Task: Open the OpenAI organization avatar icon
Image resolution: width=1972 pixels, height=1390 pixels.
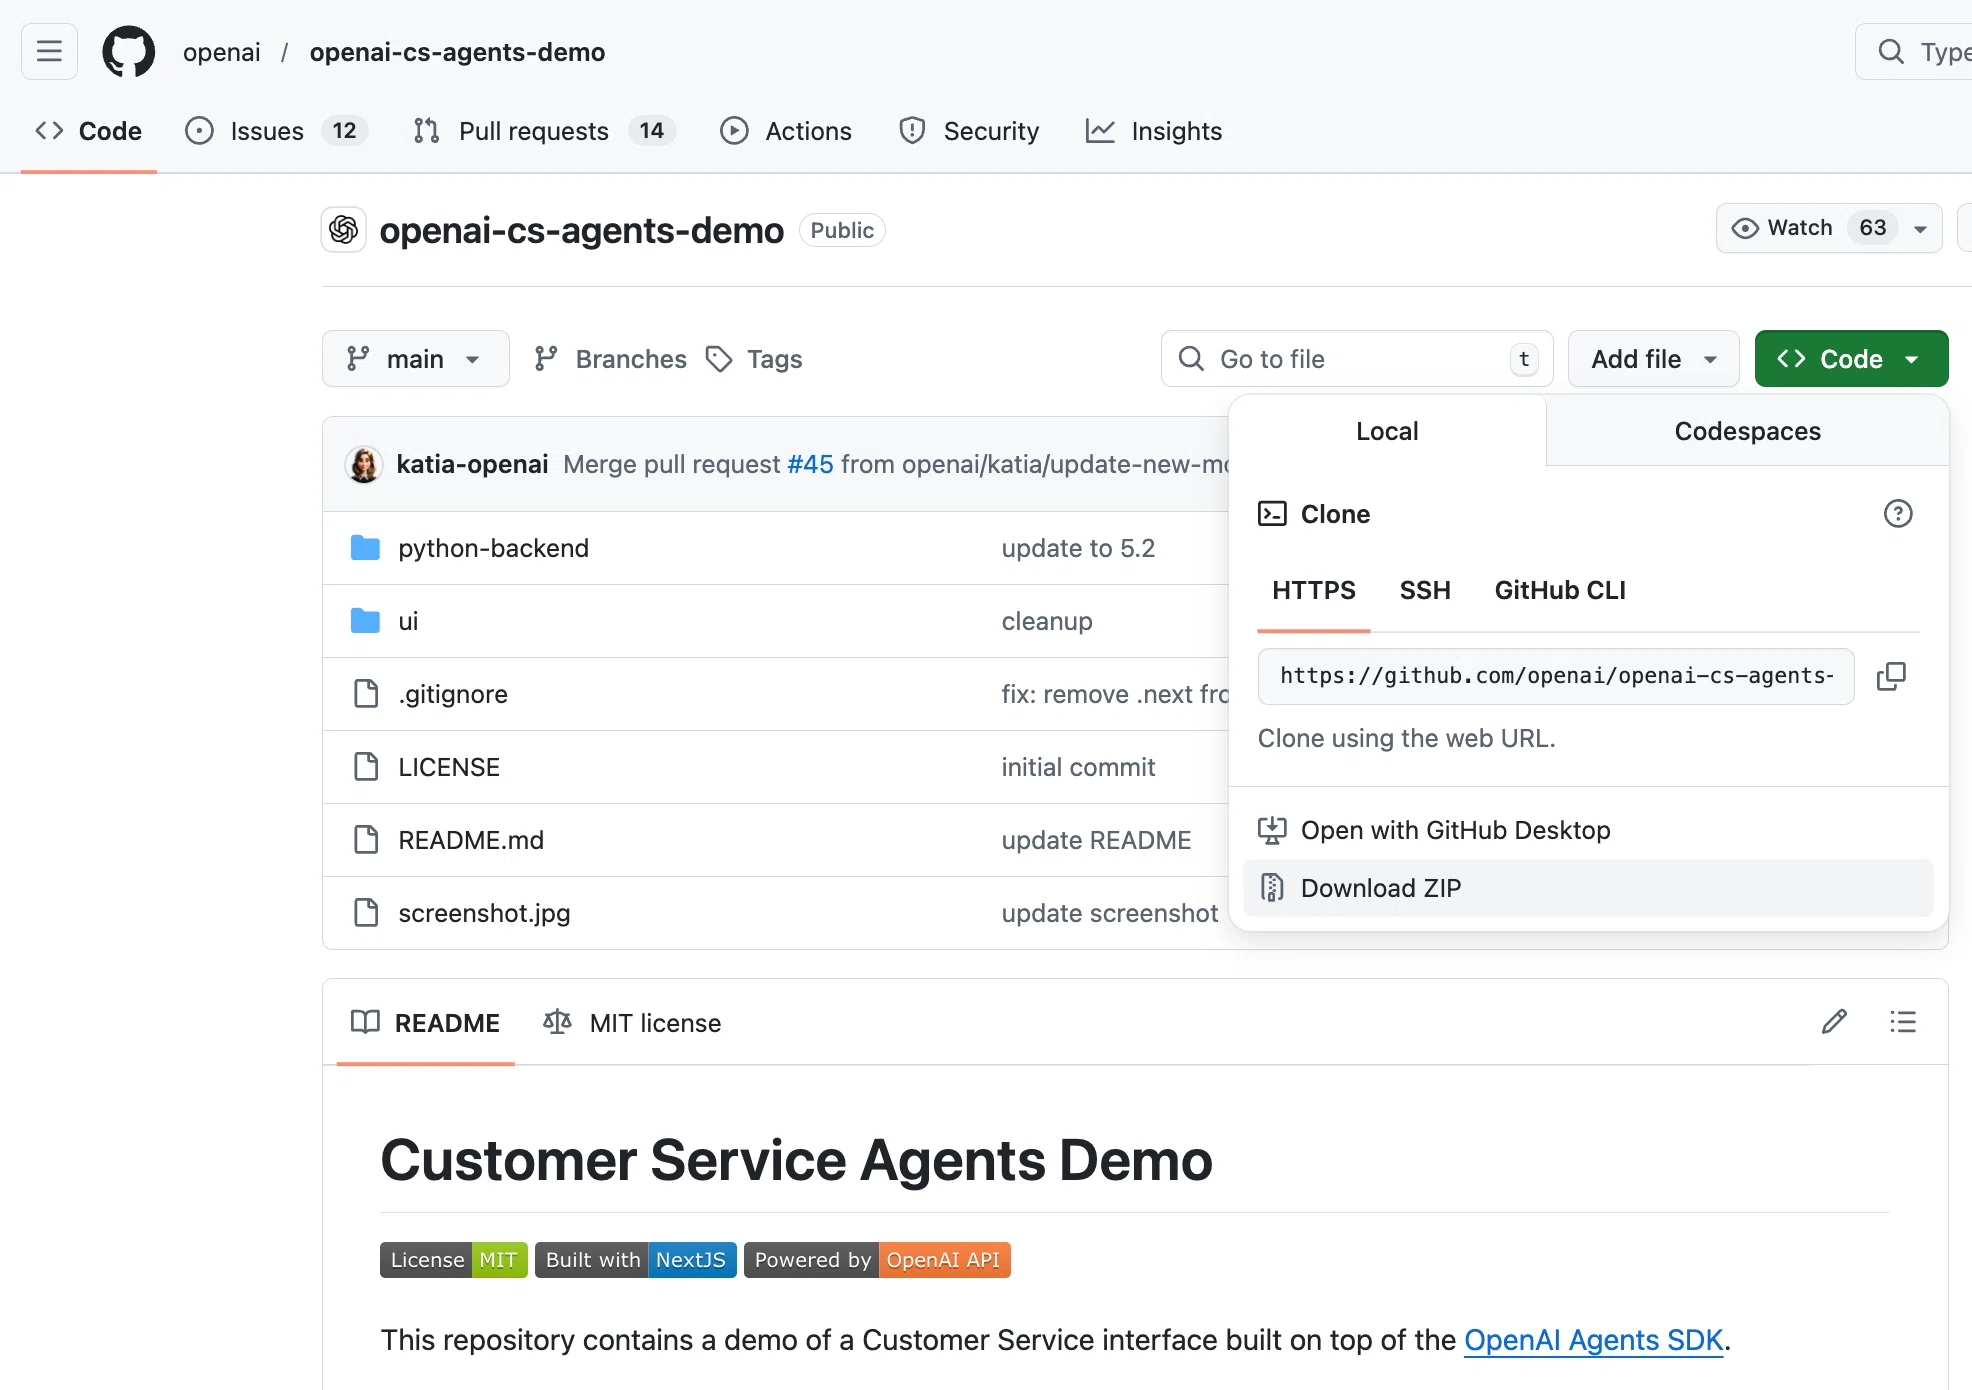Action: [343, 230]
